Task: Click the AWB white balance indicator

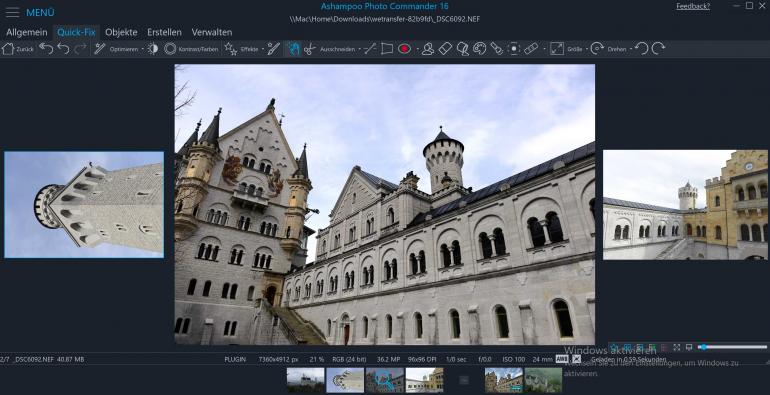Action: coord(561,359)
